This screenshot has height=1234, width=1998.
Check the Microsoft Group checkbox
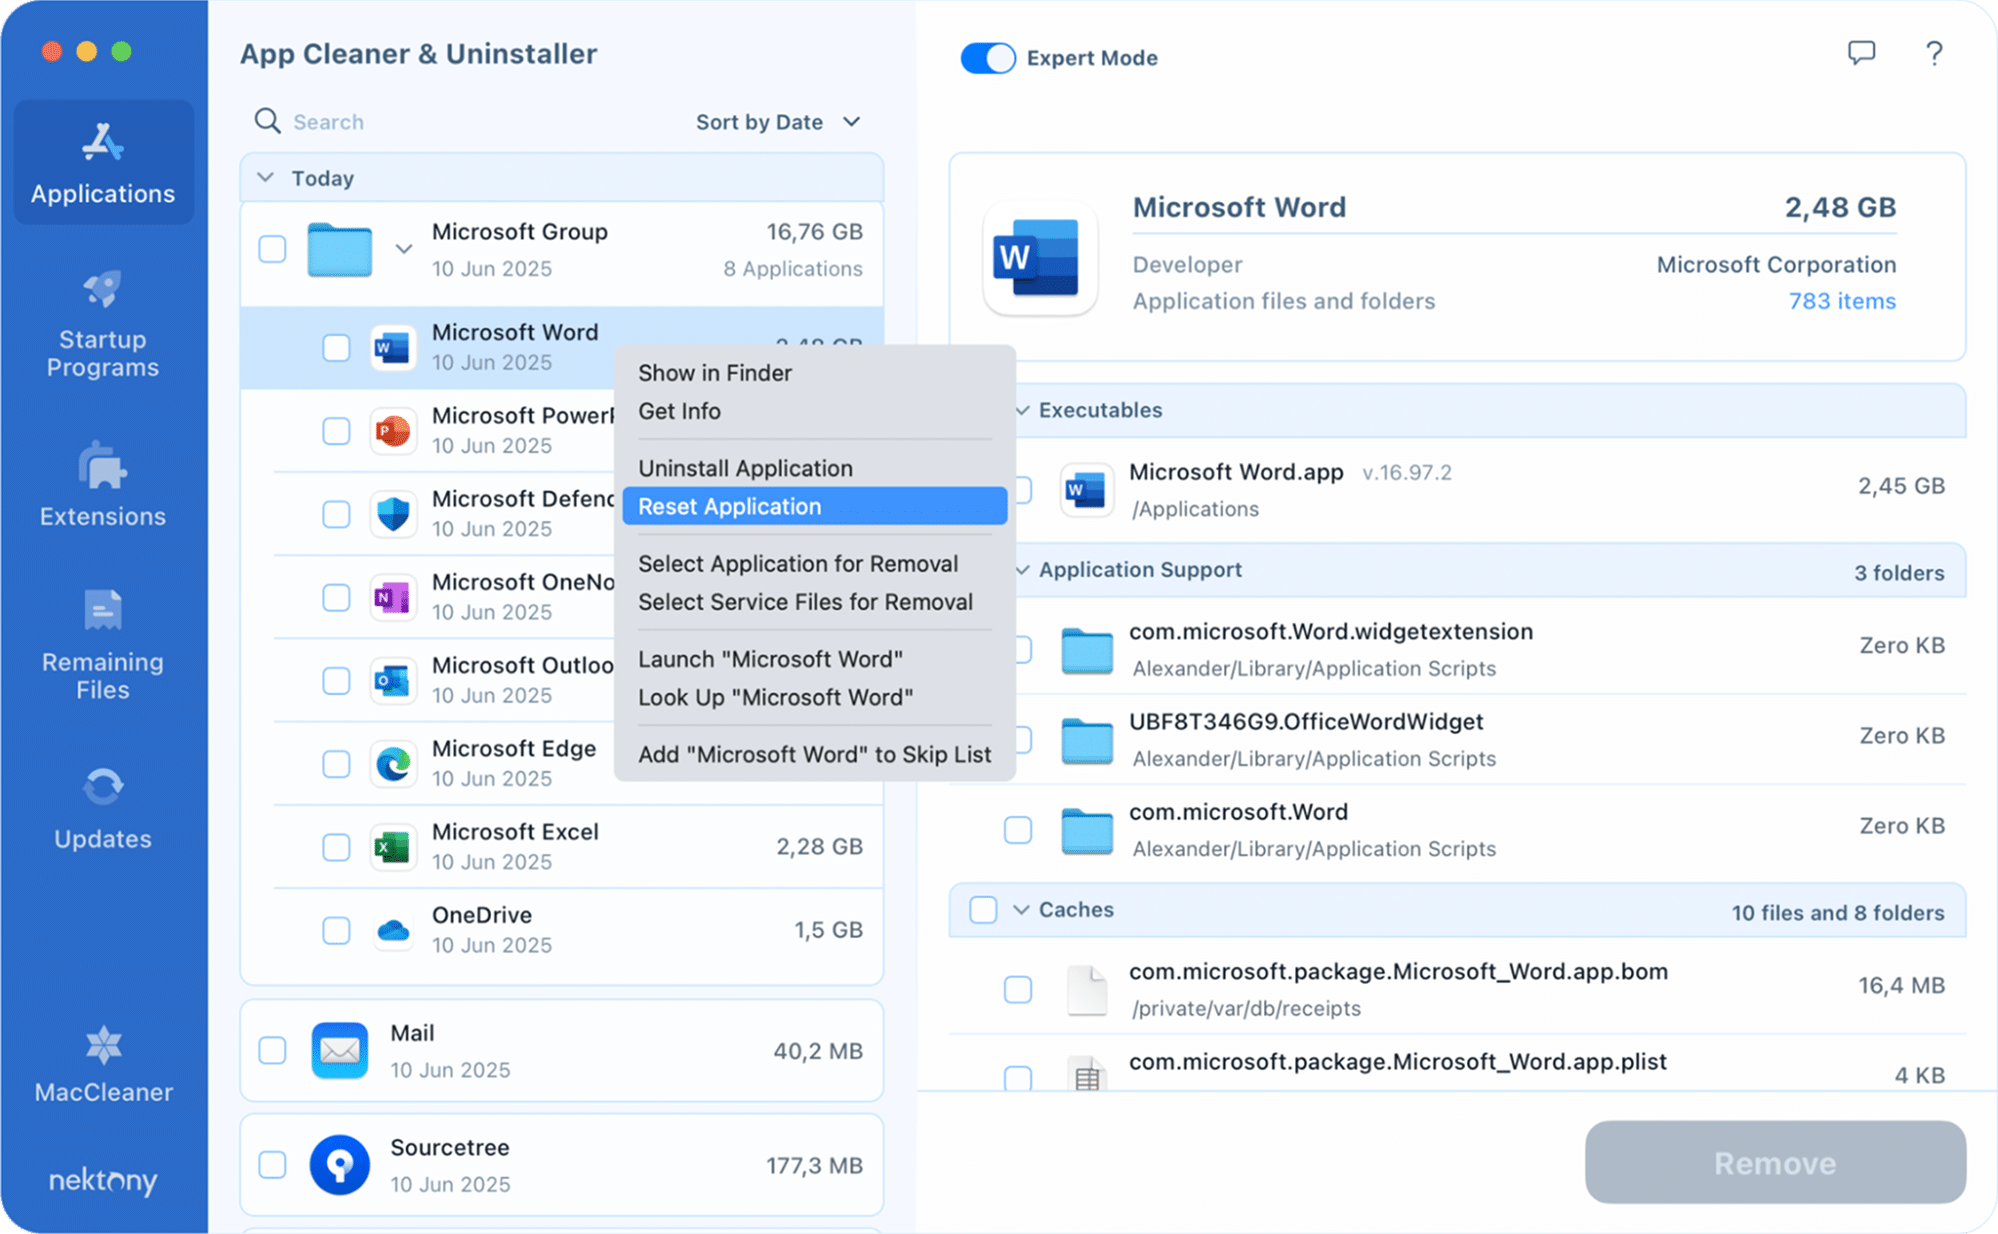pos(272,249)
